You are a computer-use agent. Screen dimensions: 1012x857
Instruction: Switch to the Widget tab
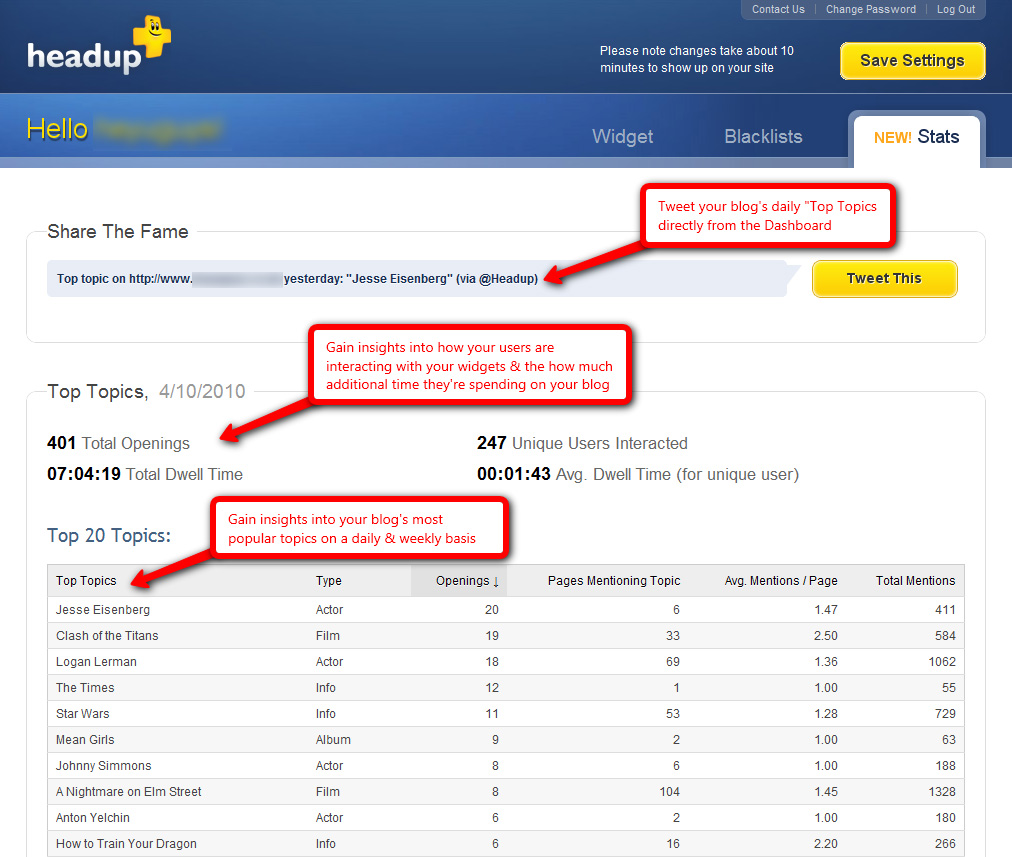coord(622,136)
